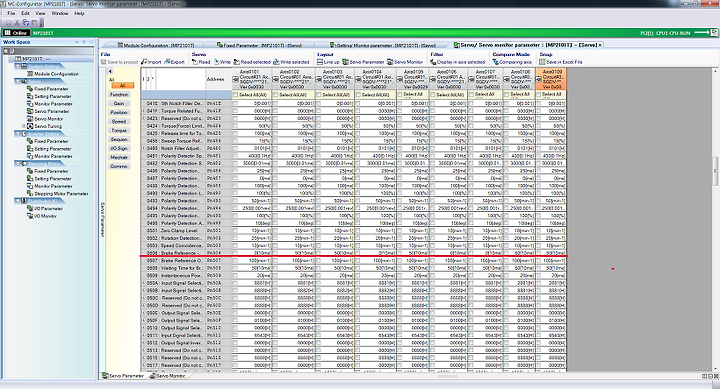Image resolution: width=720 pixels, height=389 pixels.
Task: Collapse the parameter category panel arrow
Action: (x=110, y=72)
